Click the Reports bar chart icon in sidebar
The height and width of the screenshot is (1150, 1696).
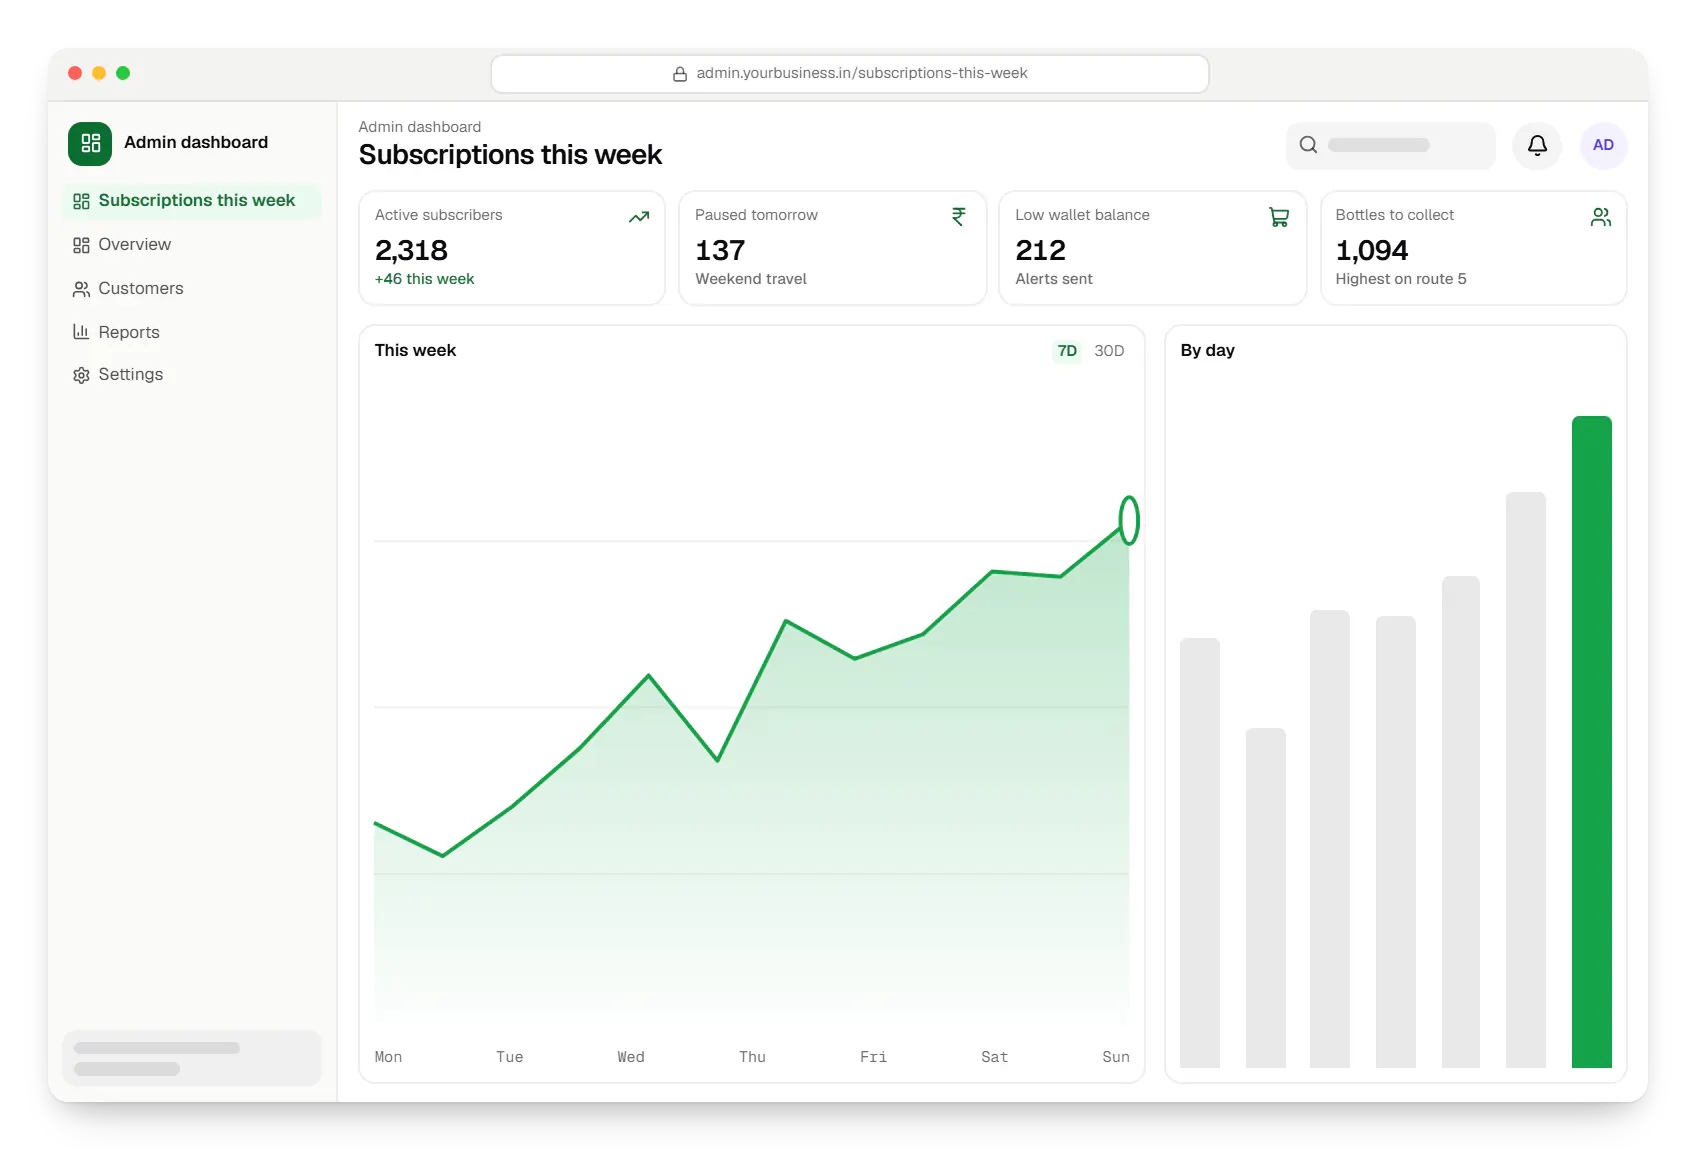(x=81, y=332)
